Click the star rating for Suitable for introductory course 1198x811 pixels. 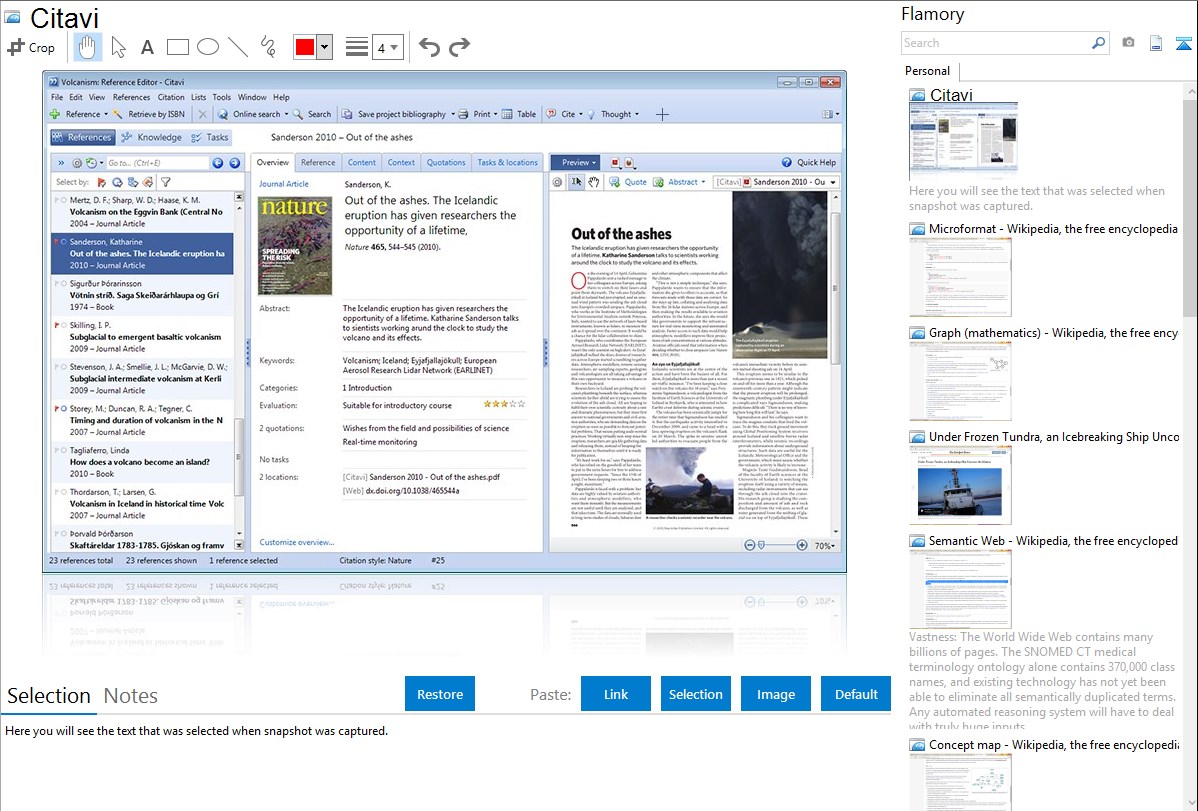pos(504,404)
